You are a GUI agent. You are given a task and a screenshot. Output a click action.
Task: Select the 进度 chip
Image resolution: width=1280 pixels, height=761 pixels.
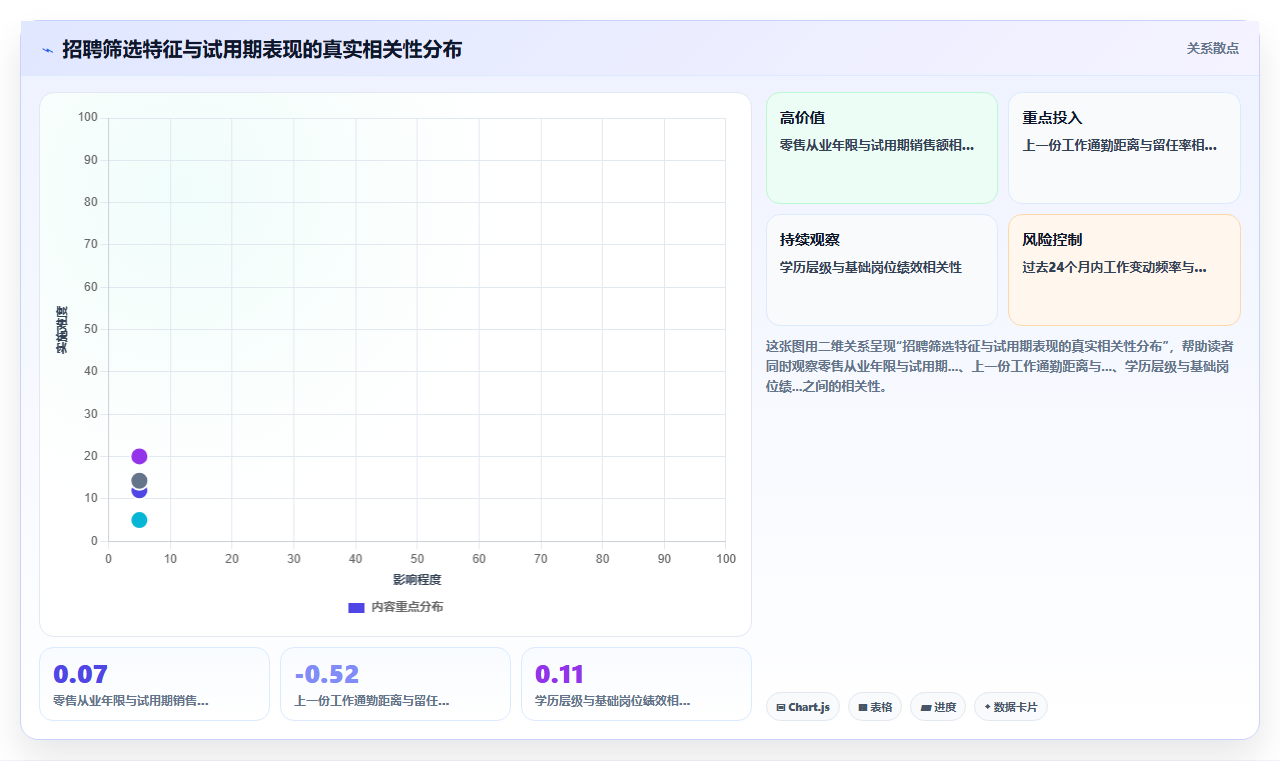pos(938,707)
